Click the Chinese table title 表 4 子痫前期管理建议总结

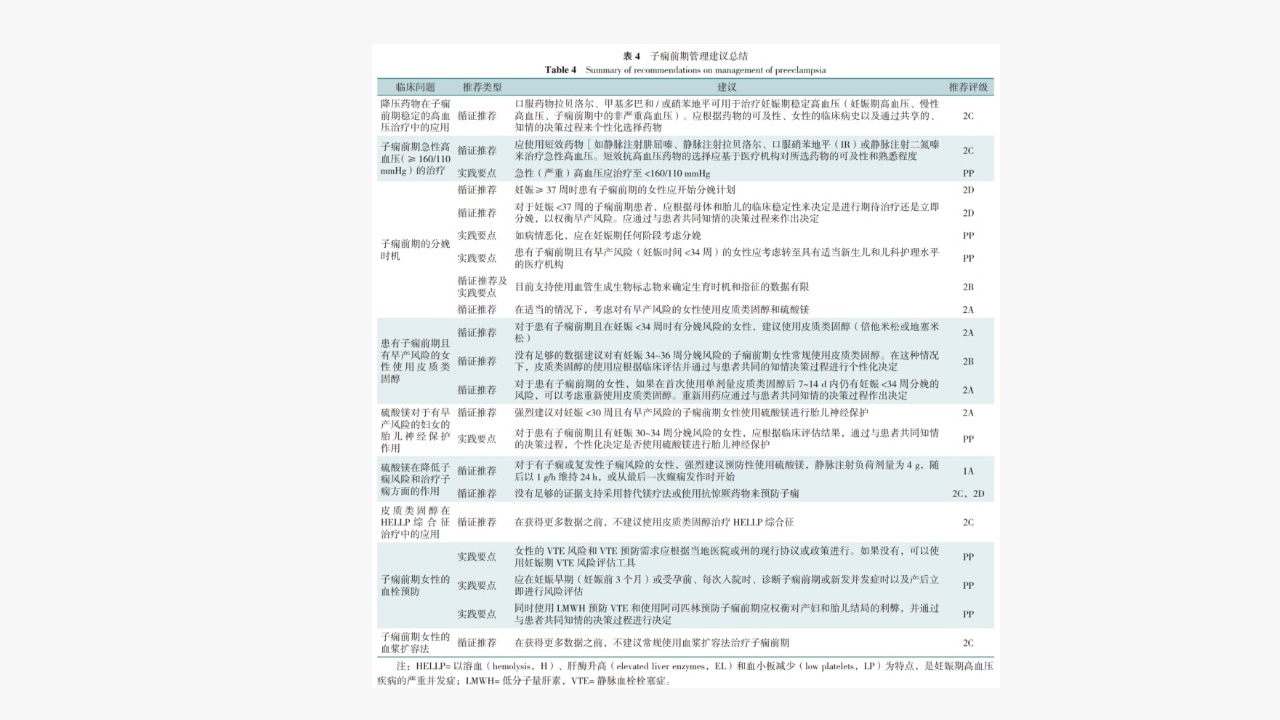pyautogui.click(x=685, y=56)
